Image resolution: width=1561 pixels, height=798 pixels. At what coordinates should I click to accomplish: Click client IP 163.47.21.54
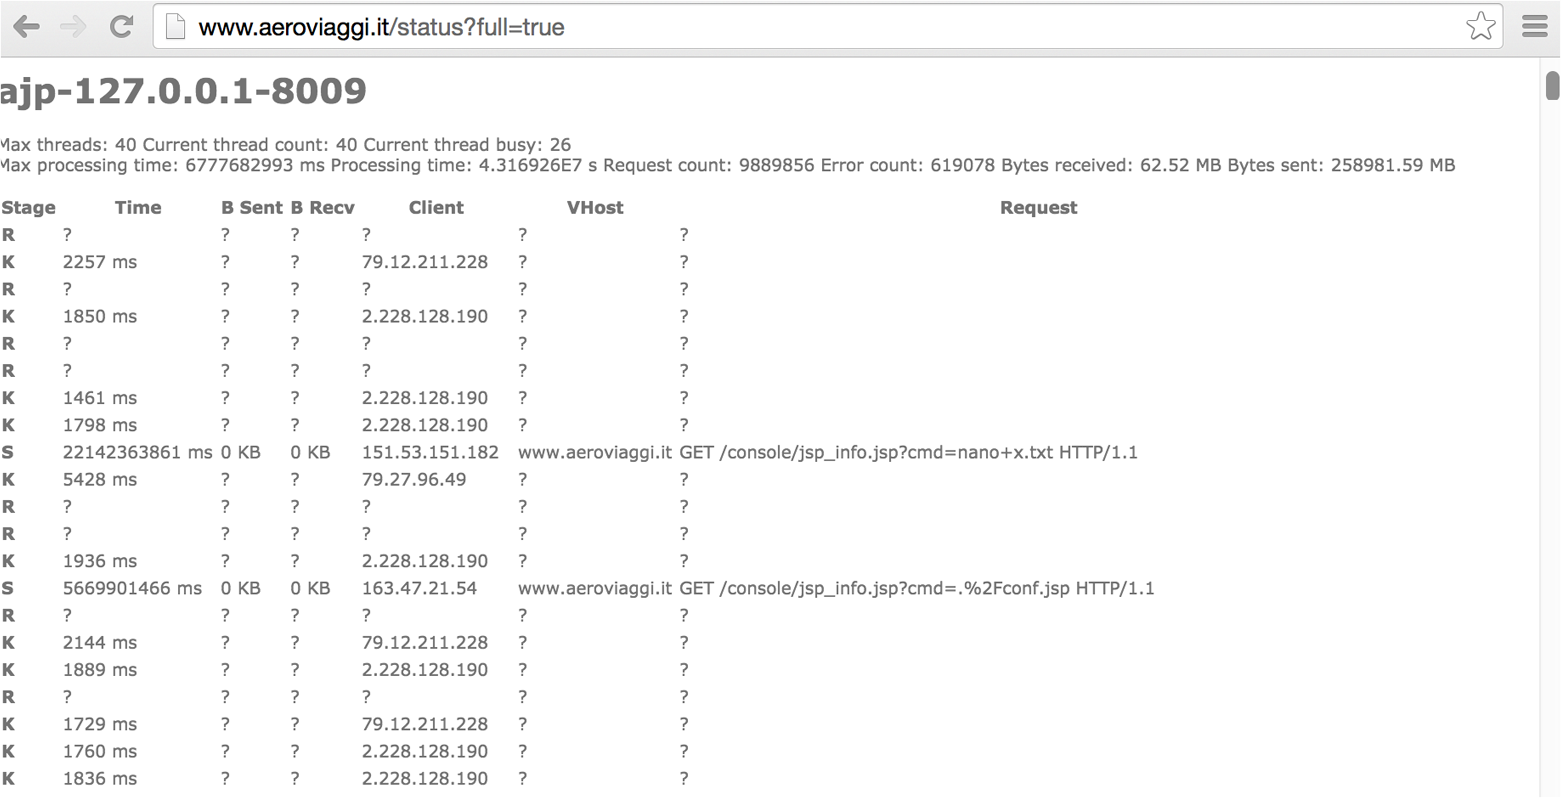420,588
